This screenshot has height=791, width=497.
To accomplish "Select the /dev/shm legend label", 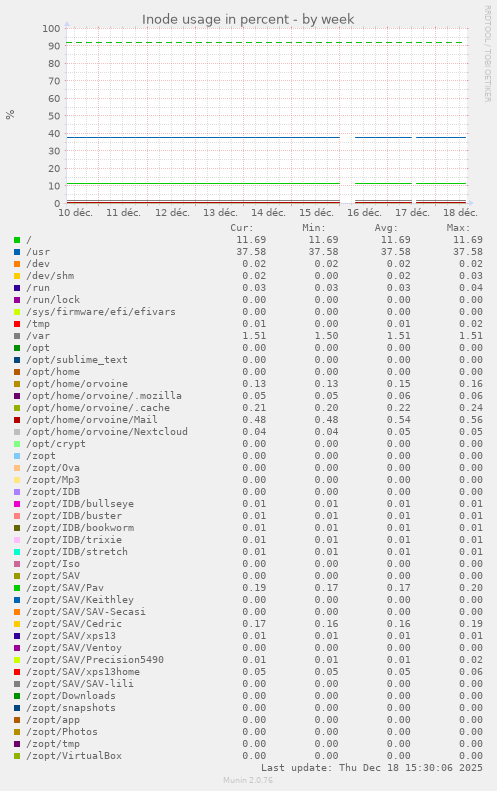I will click(x=50, y=276).
